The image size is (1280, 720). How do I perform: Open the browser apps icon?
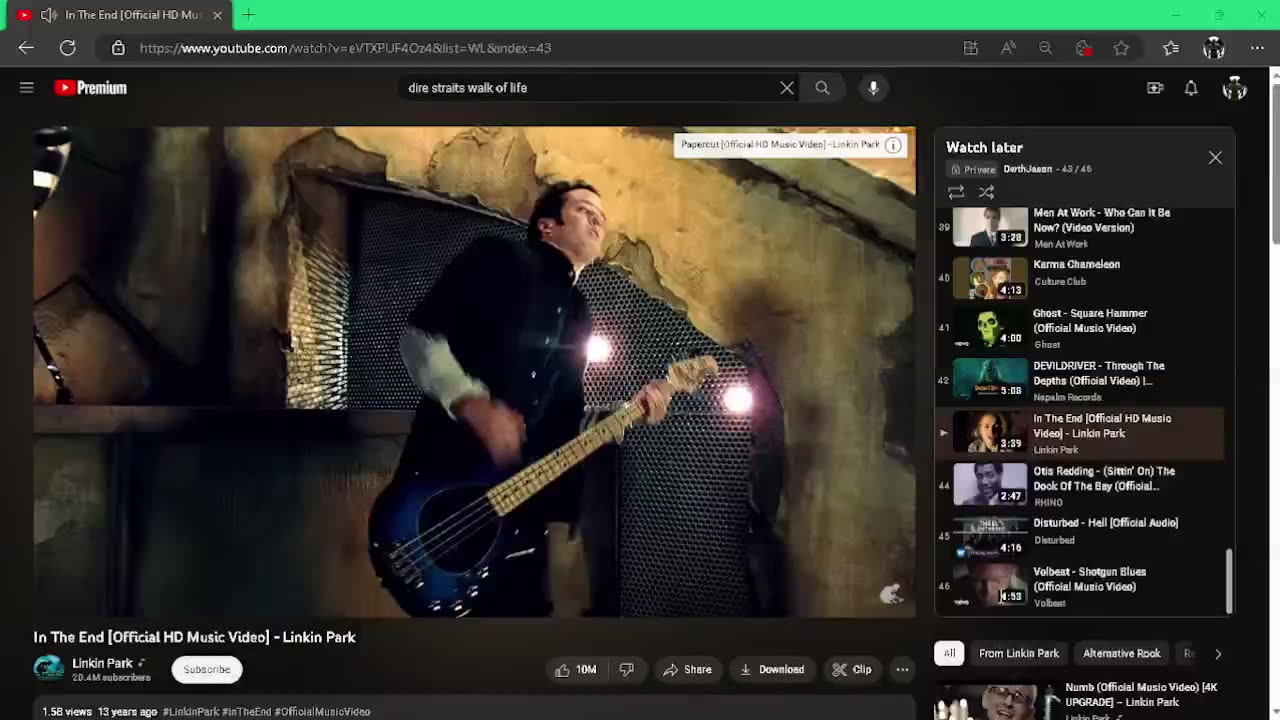pyautogui.click(x=970, y=48)
